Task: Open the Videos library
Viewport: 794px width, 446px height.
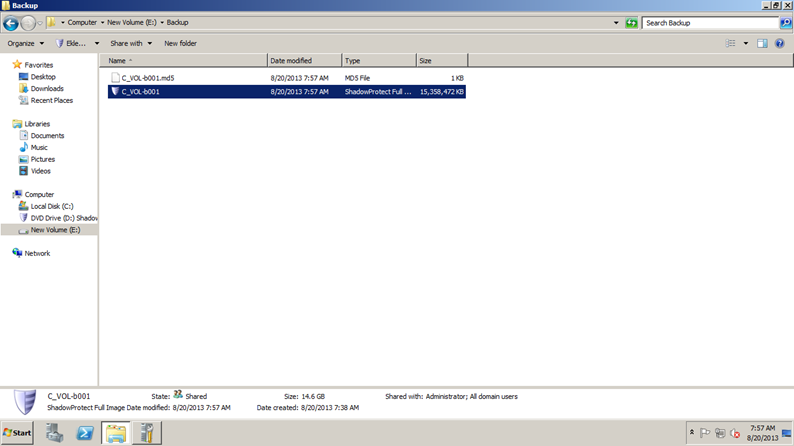Action: tap(41, 171)
